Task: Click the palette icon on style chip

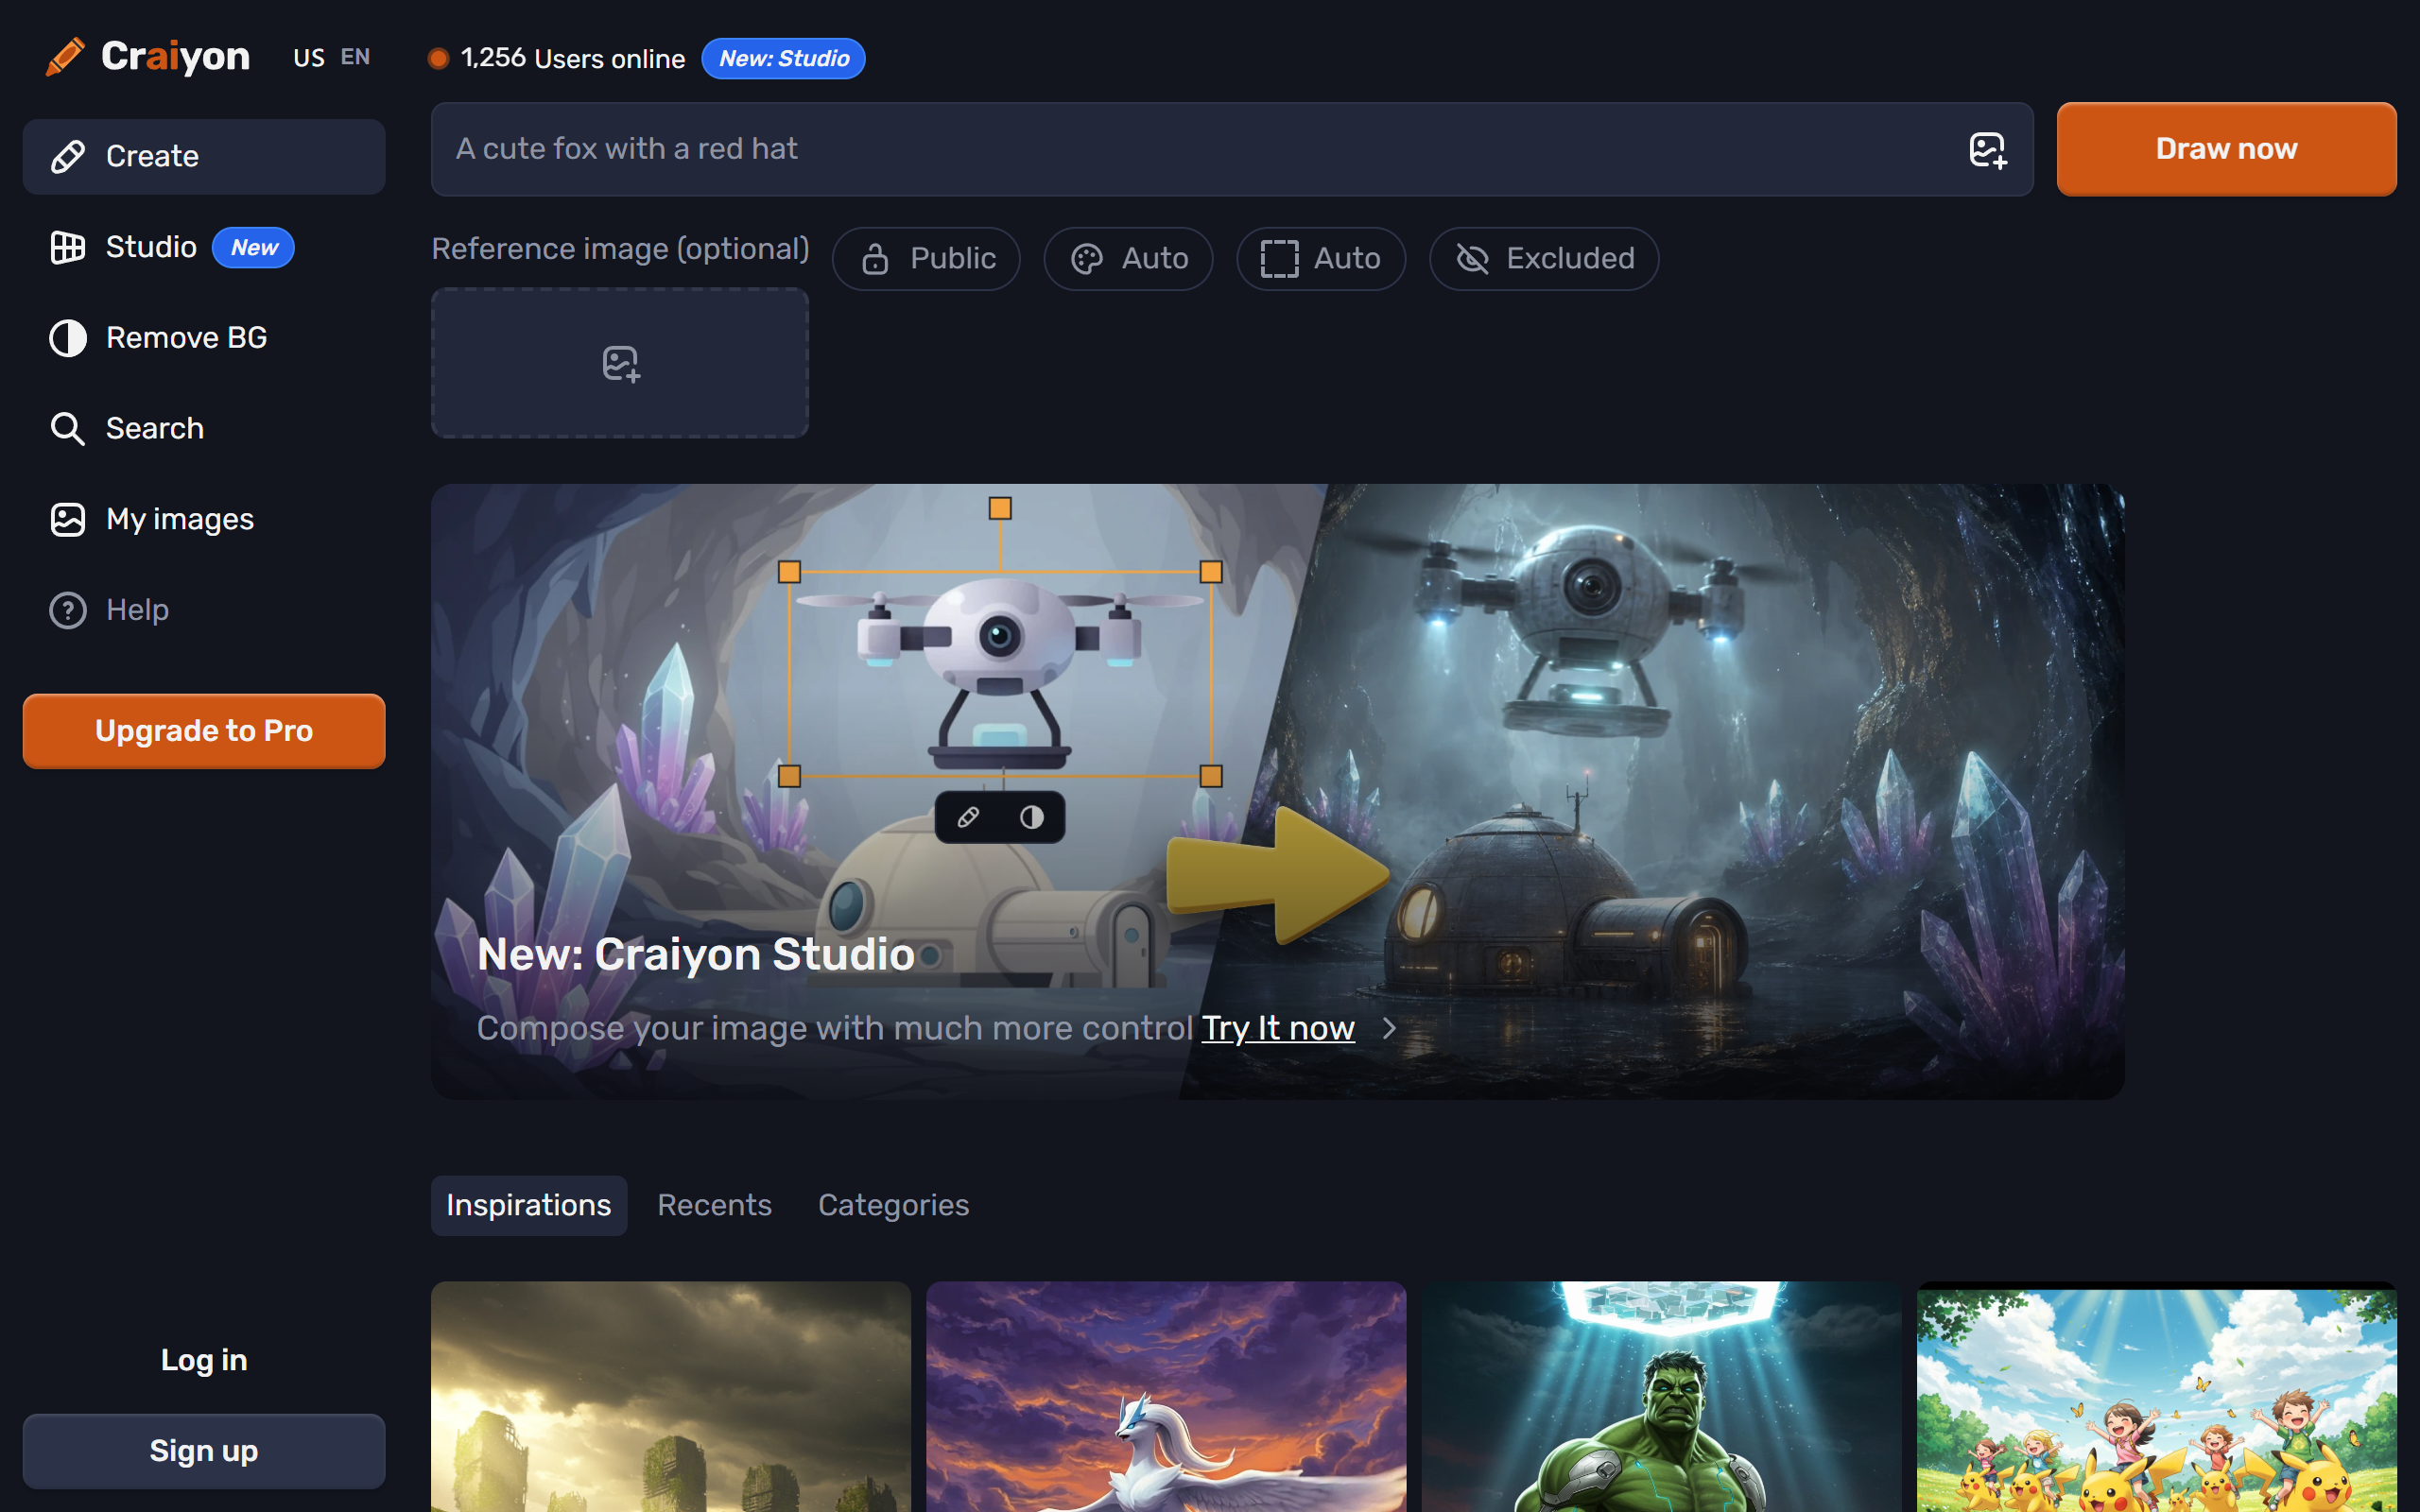Action: (x=1087, y=259)
